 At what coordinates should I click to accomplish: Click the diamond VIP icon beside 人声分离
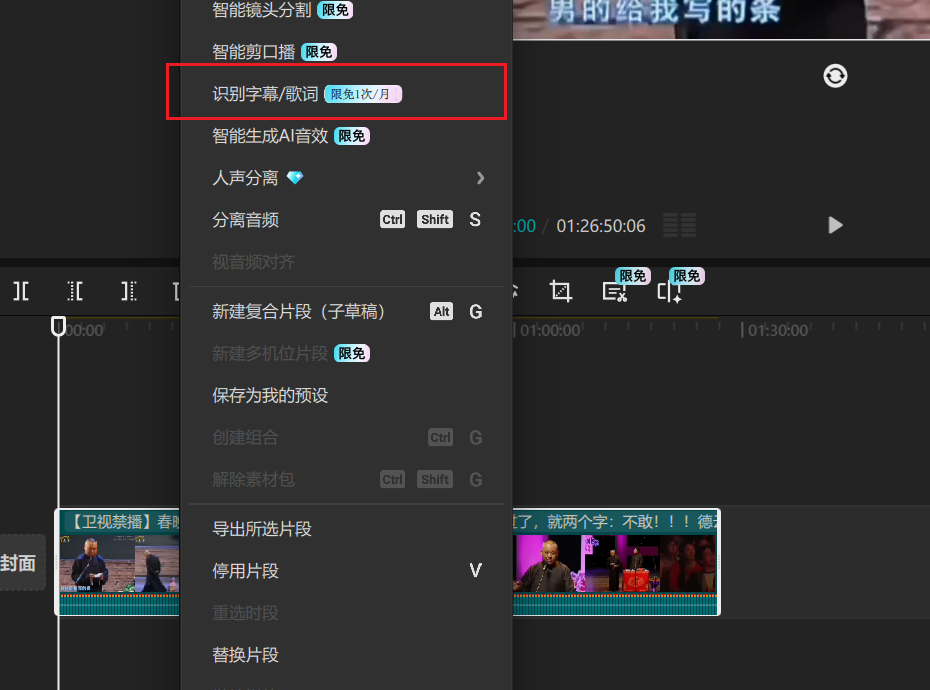295,177
